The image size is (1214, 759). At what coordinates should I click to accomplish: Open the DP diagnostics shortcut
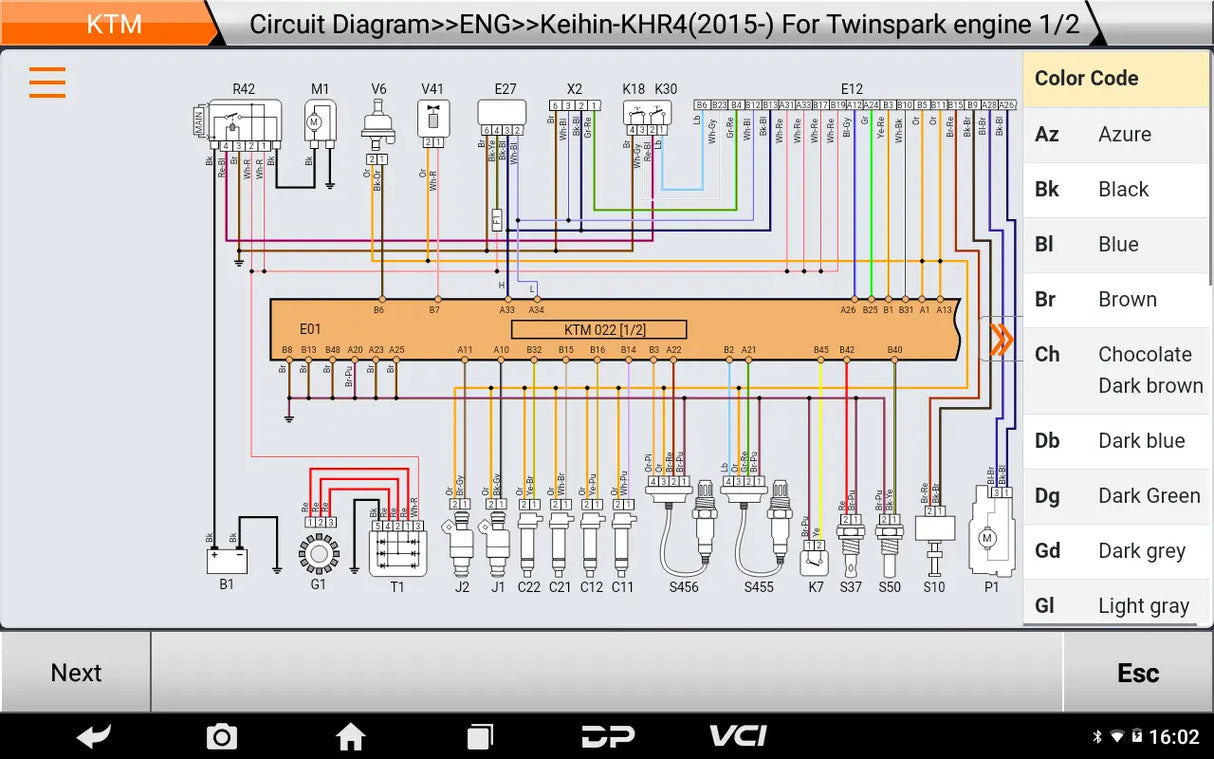[608, 737]
